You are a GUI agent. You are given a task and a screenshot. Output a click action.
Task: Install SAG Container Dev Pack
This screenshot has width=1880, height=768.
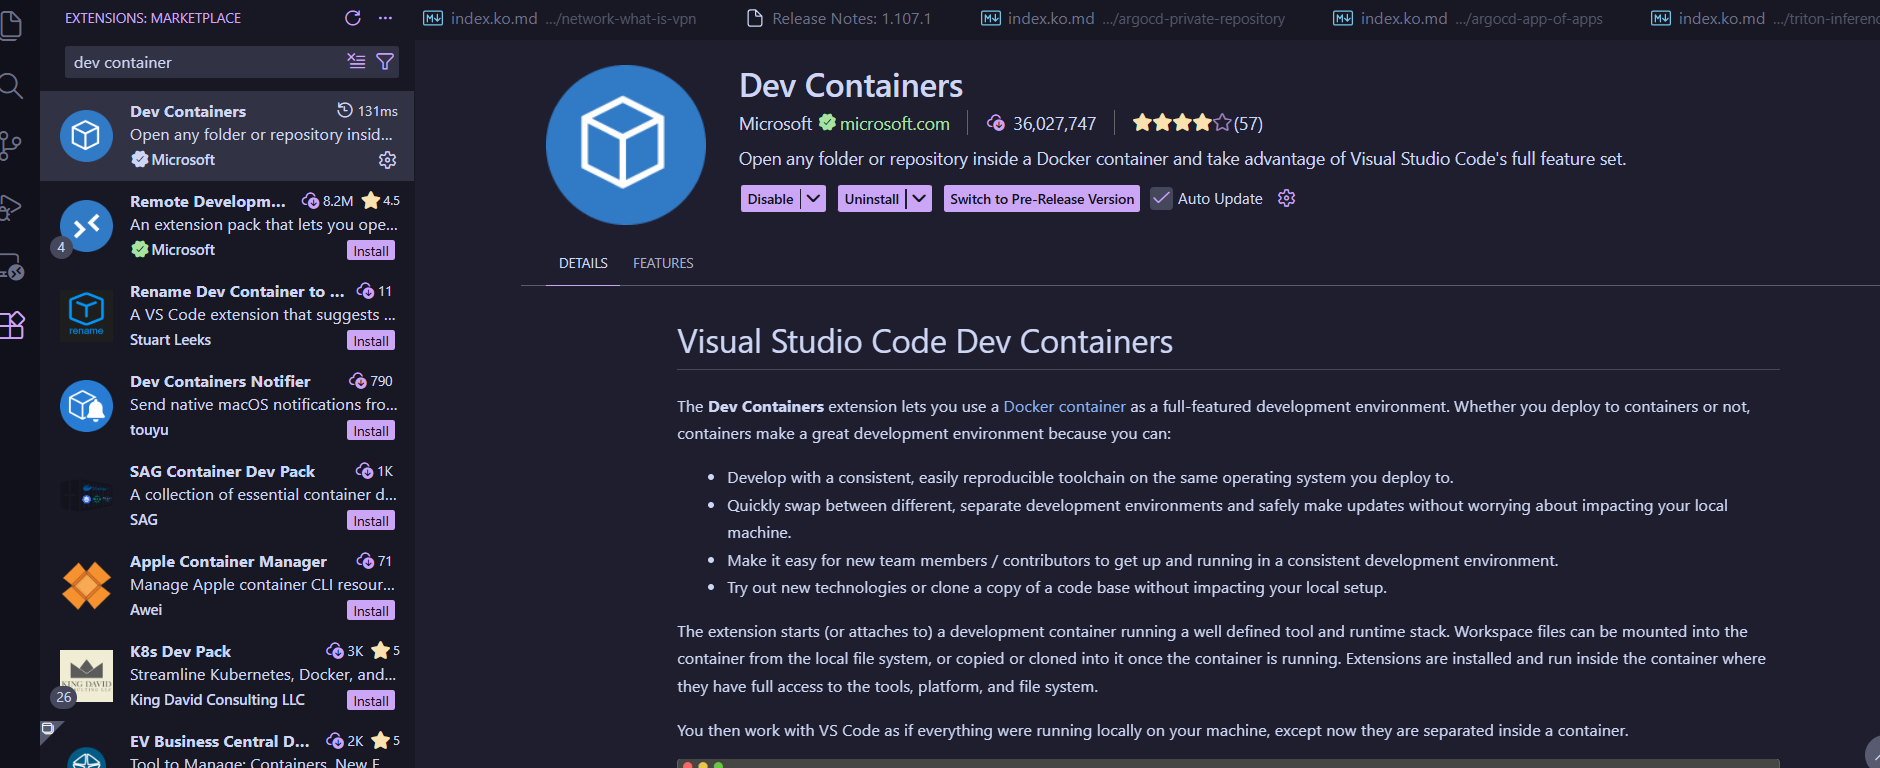pos(371,521)
